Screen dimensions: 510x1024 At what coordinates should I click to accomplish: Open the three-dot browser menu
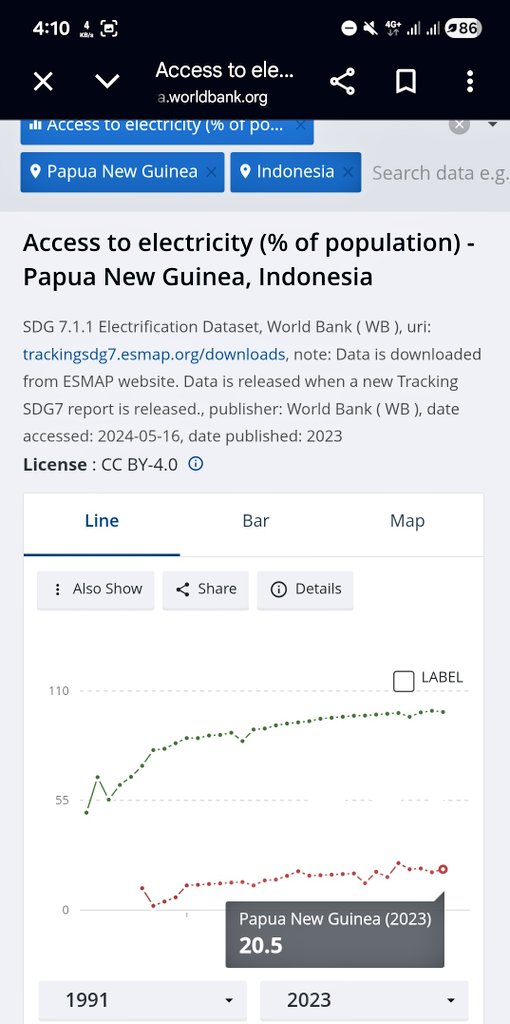click(470, 82)
